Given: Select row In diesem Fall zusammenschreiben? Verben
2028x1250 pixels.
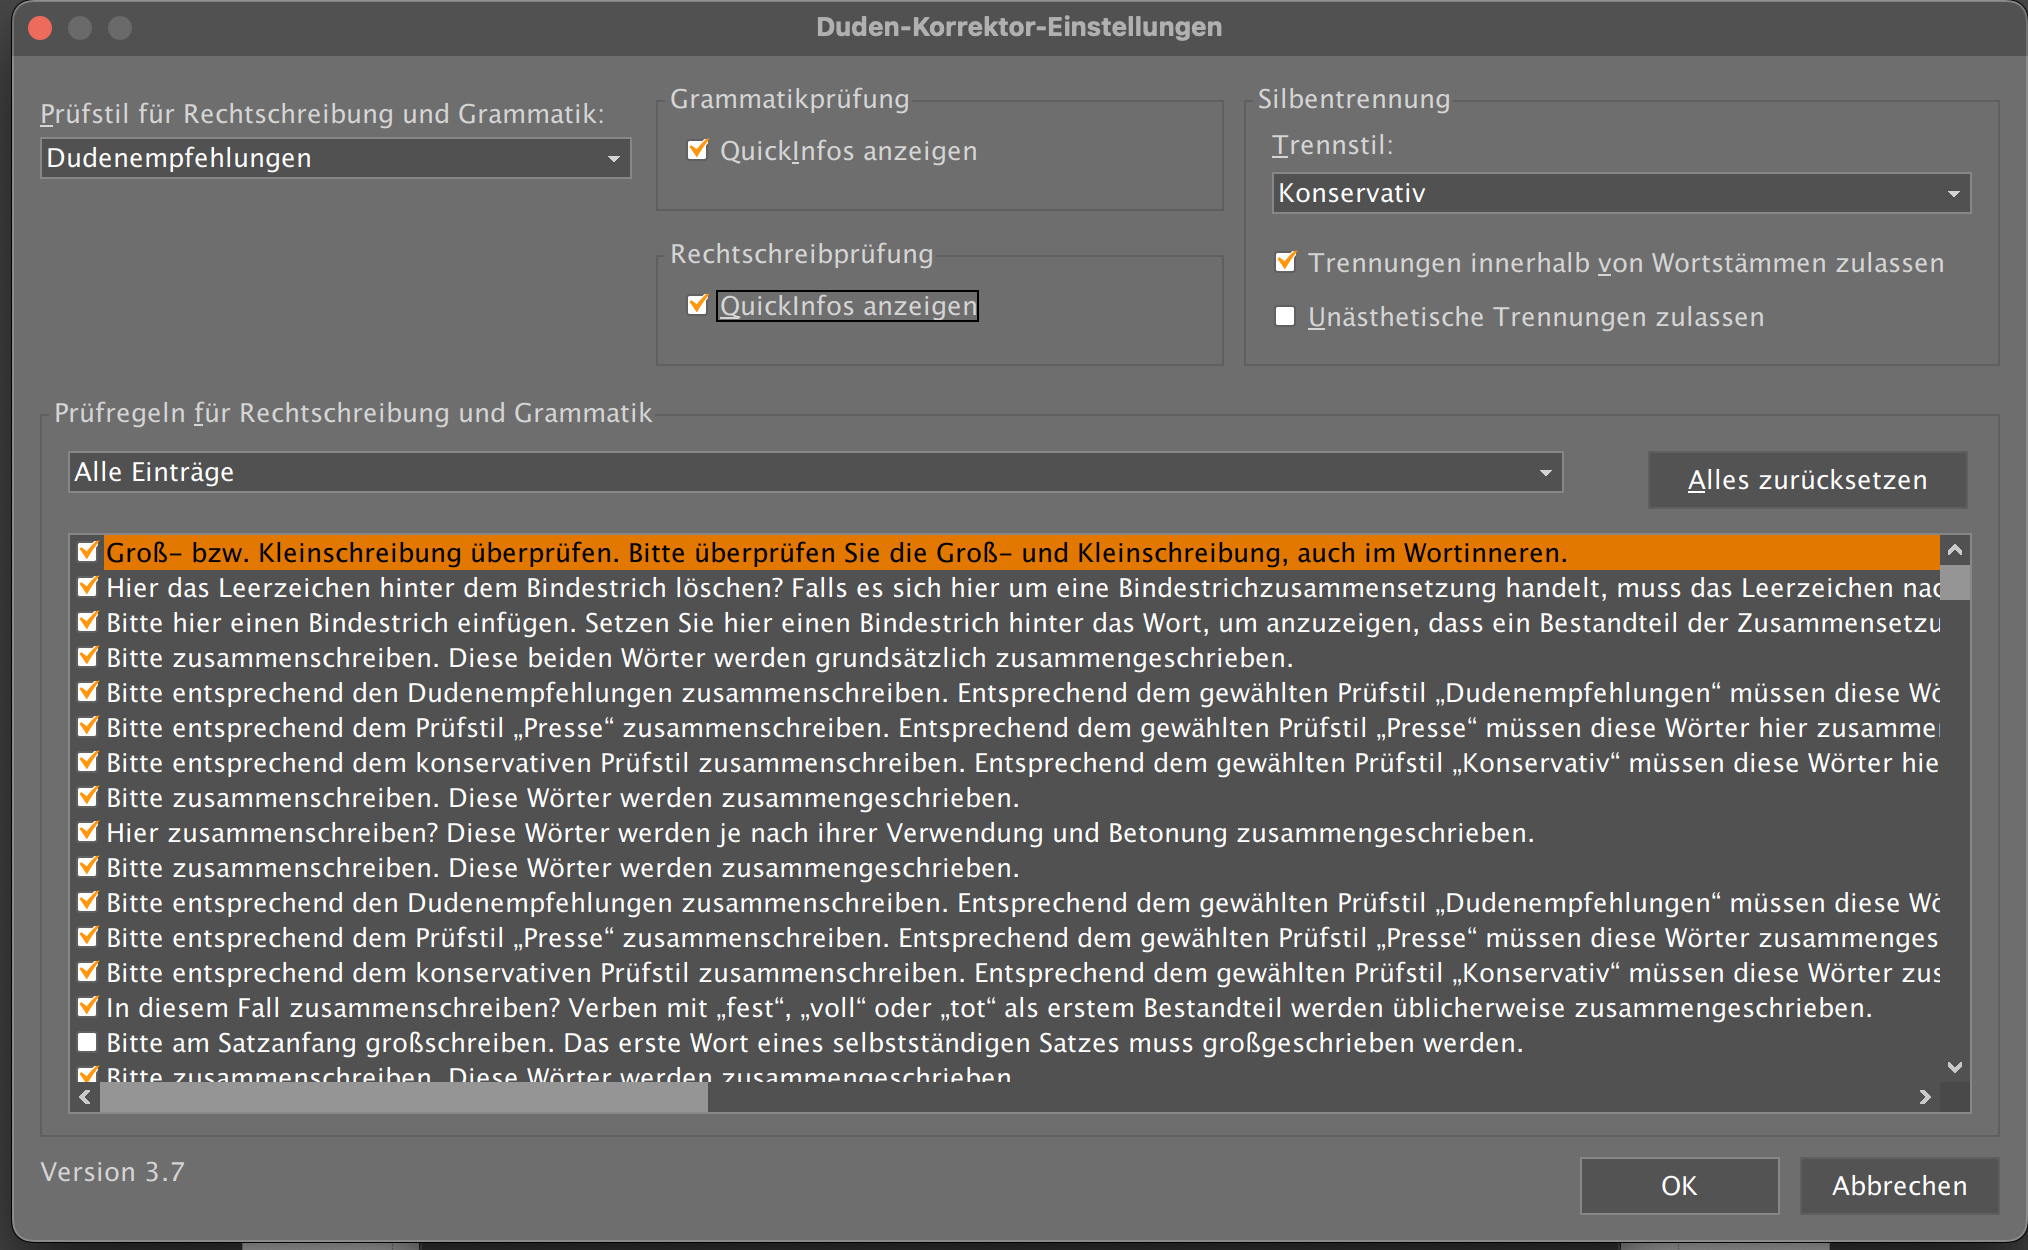Looking at the screenshot, I should pos(1022,1007).
